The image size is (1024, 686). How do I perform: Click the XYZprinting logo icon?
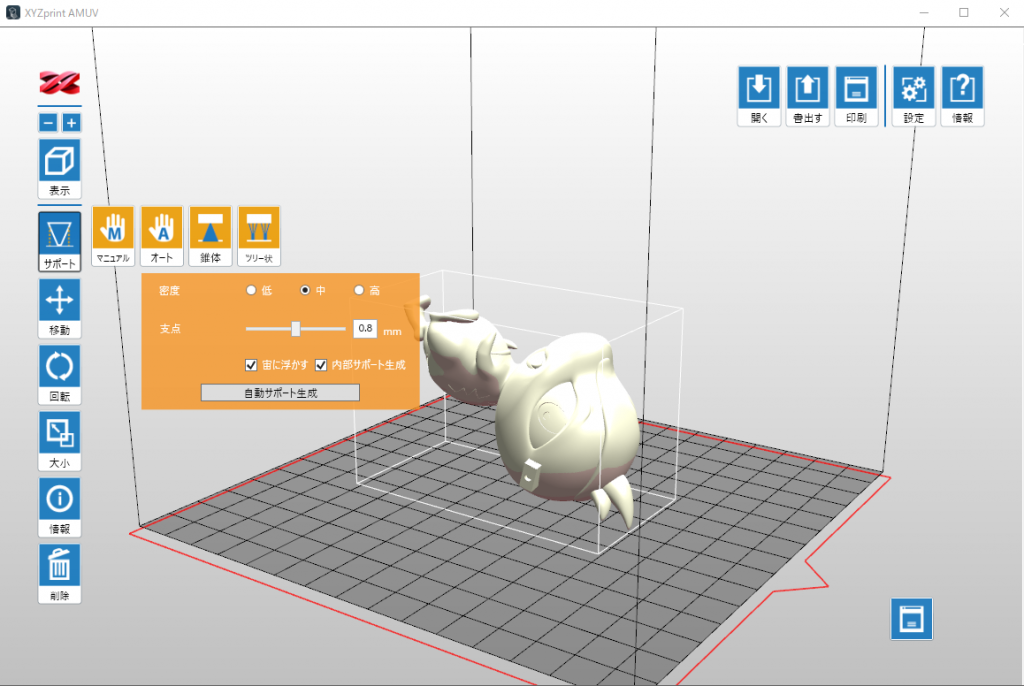click(59, 83)
